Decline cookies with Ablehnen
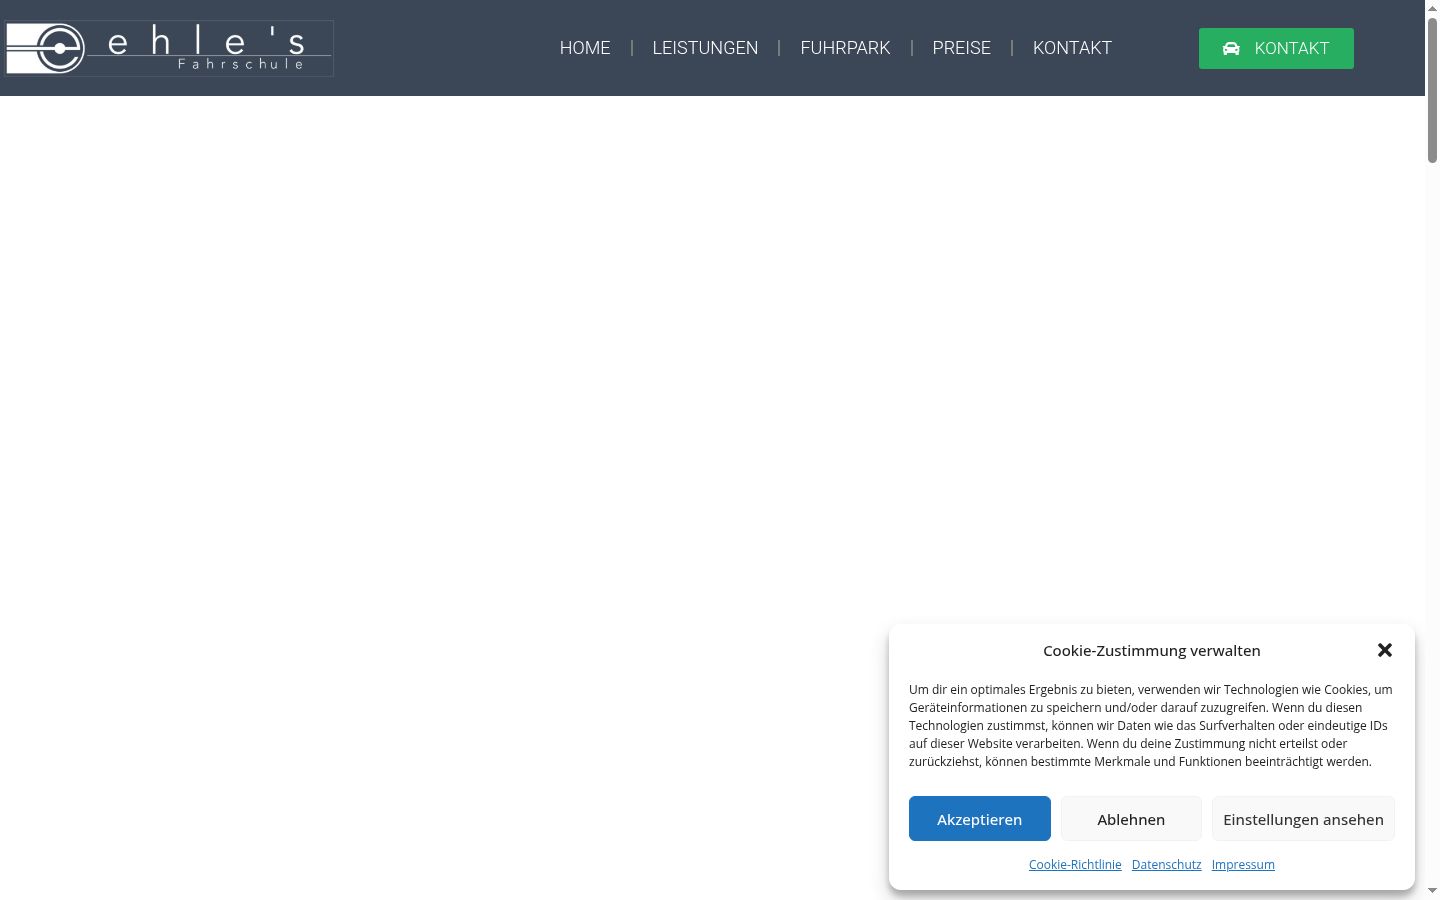 [x=1131, y=819]
